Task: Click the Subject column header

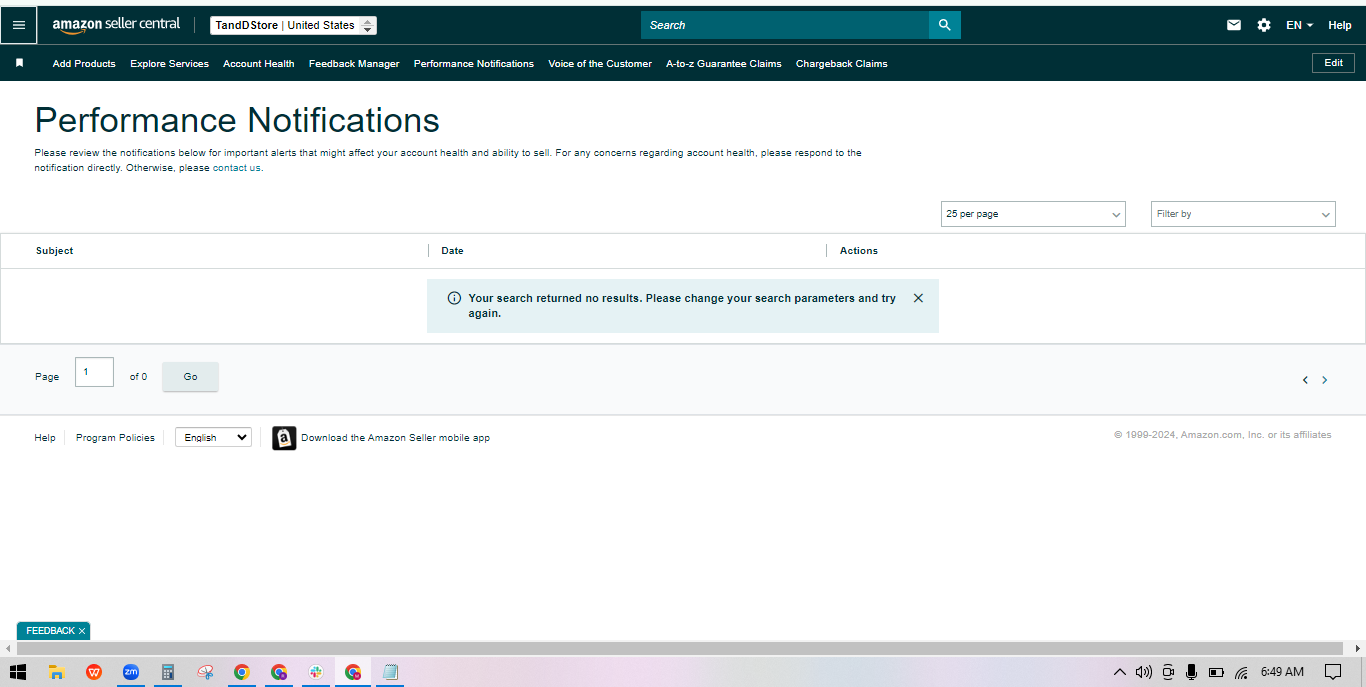Action: 54,251
